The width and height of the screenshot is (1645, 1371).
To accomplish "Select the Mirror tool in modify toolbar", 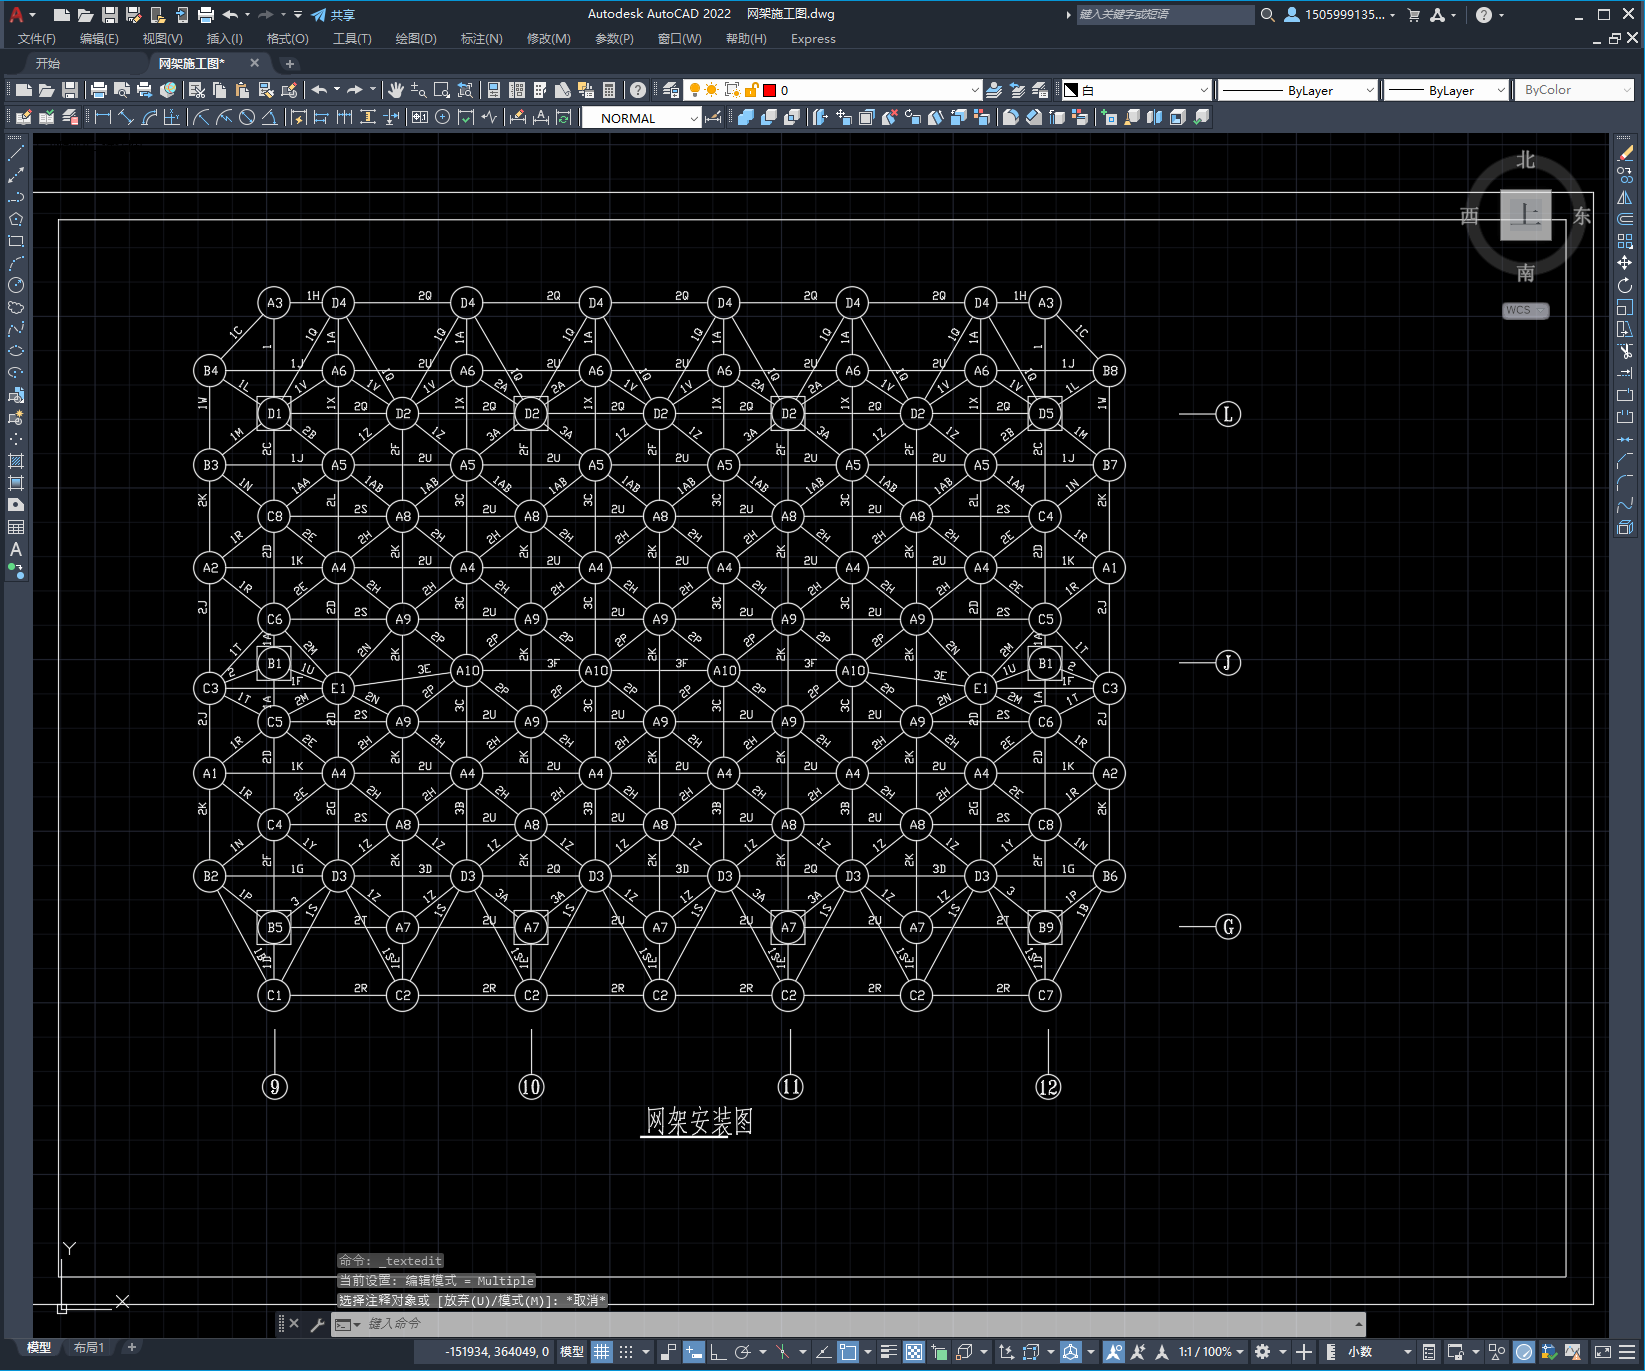I will [x=1625, y=197].
